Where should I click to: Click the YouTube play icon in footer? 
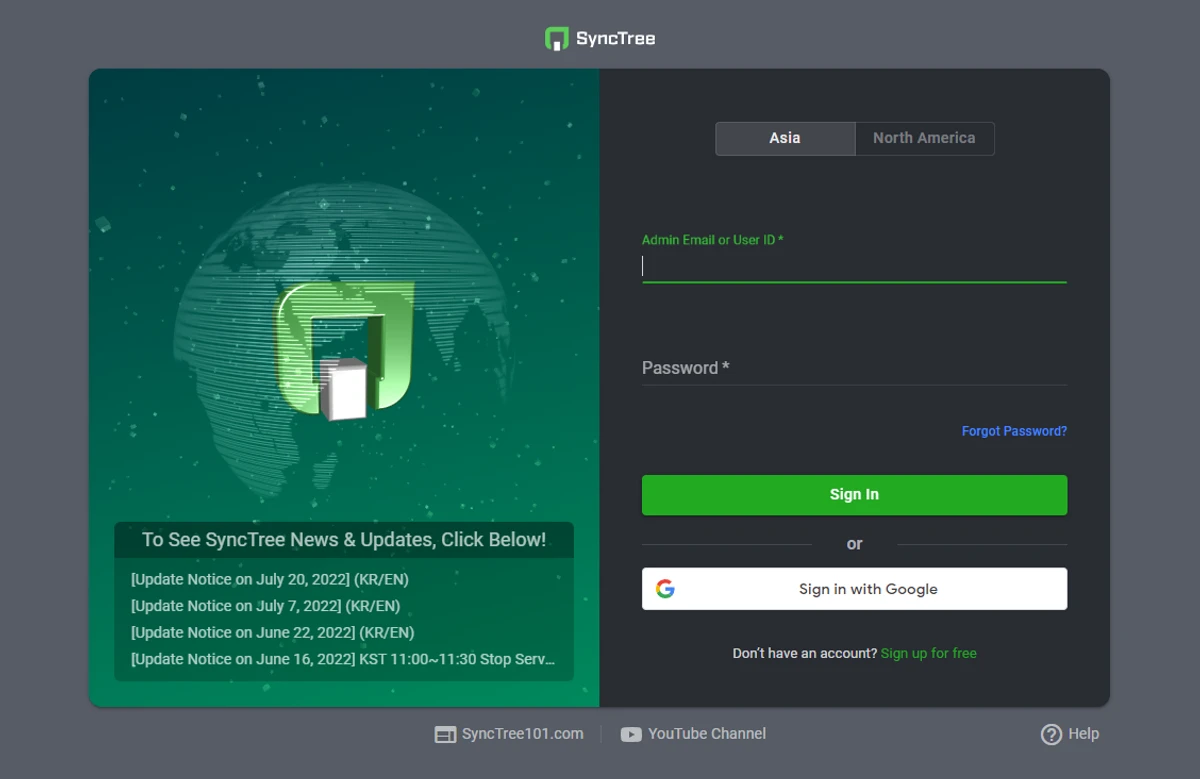click(631, 734)
